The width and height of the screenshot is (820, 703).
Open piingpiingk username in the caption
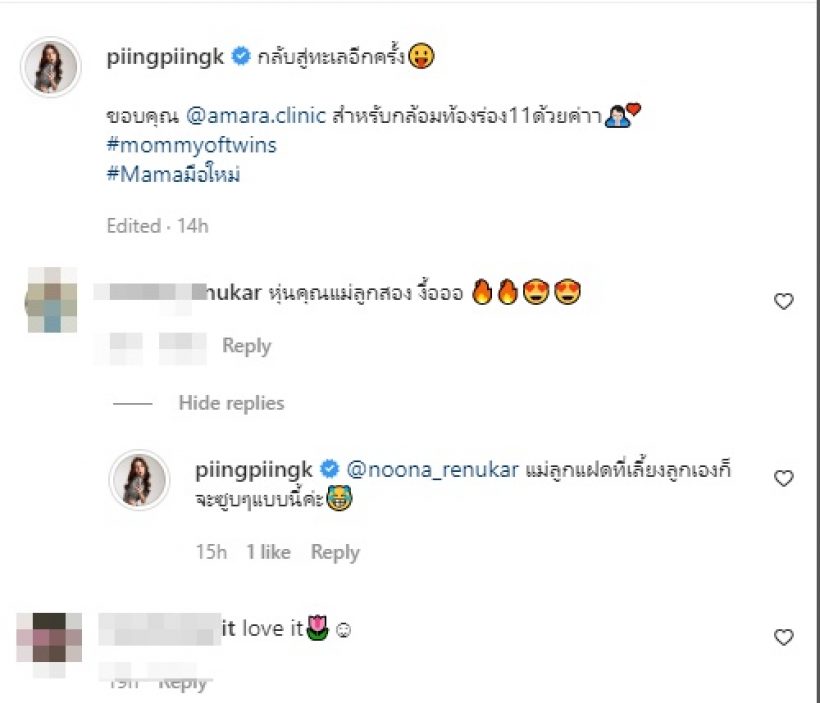tap(165, 57)
